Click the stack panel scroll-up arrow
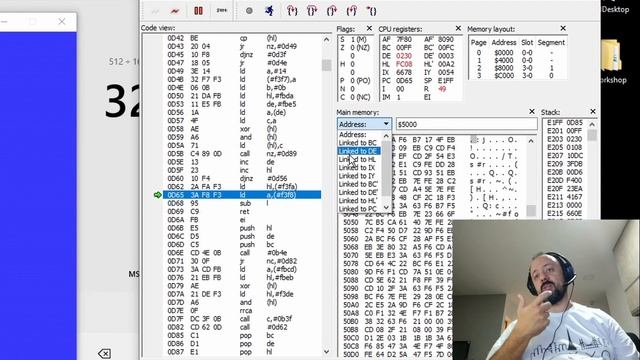Screen dimensions: 640x360 click(x=592, y=124)
